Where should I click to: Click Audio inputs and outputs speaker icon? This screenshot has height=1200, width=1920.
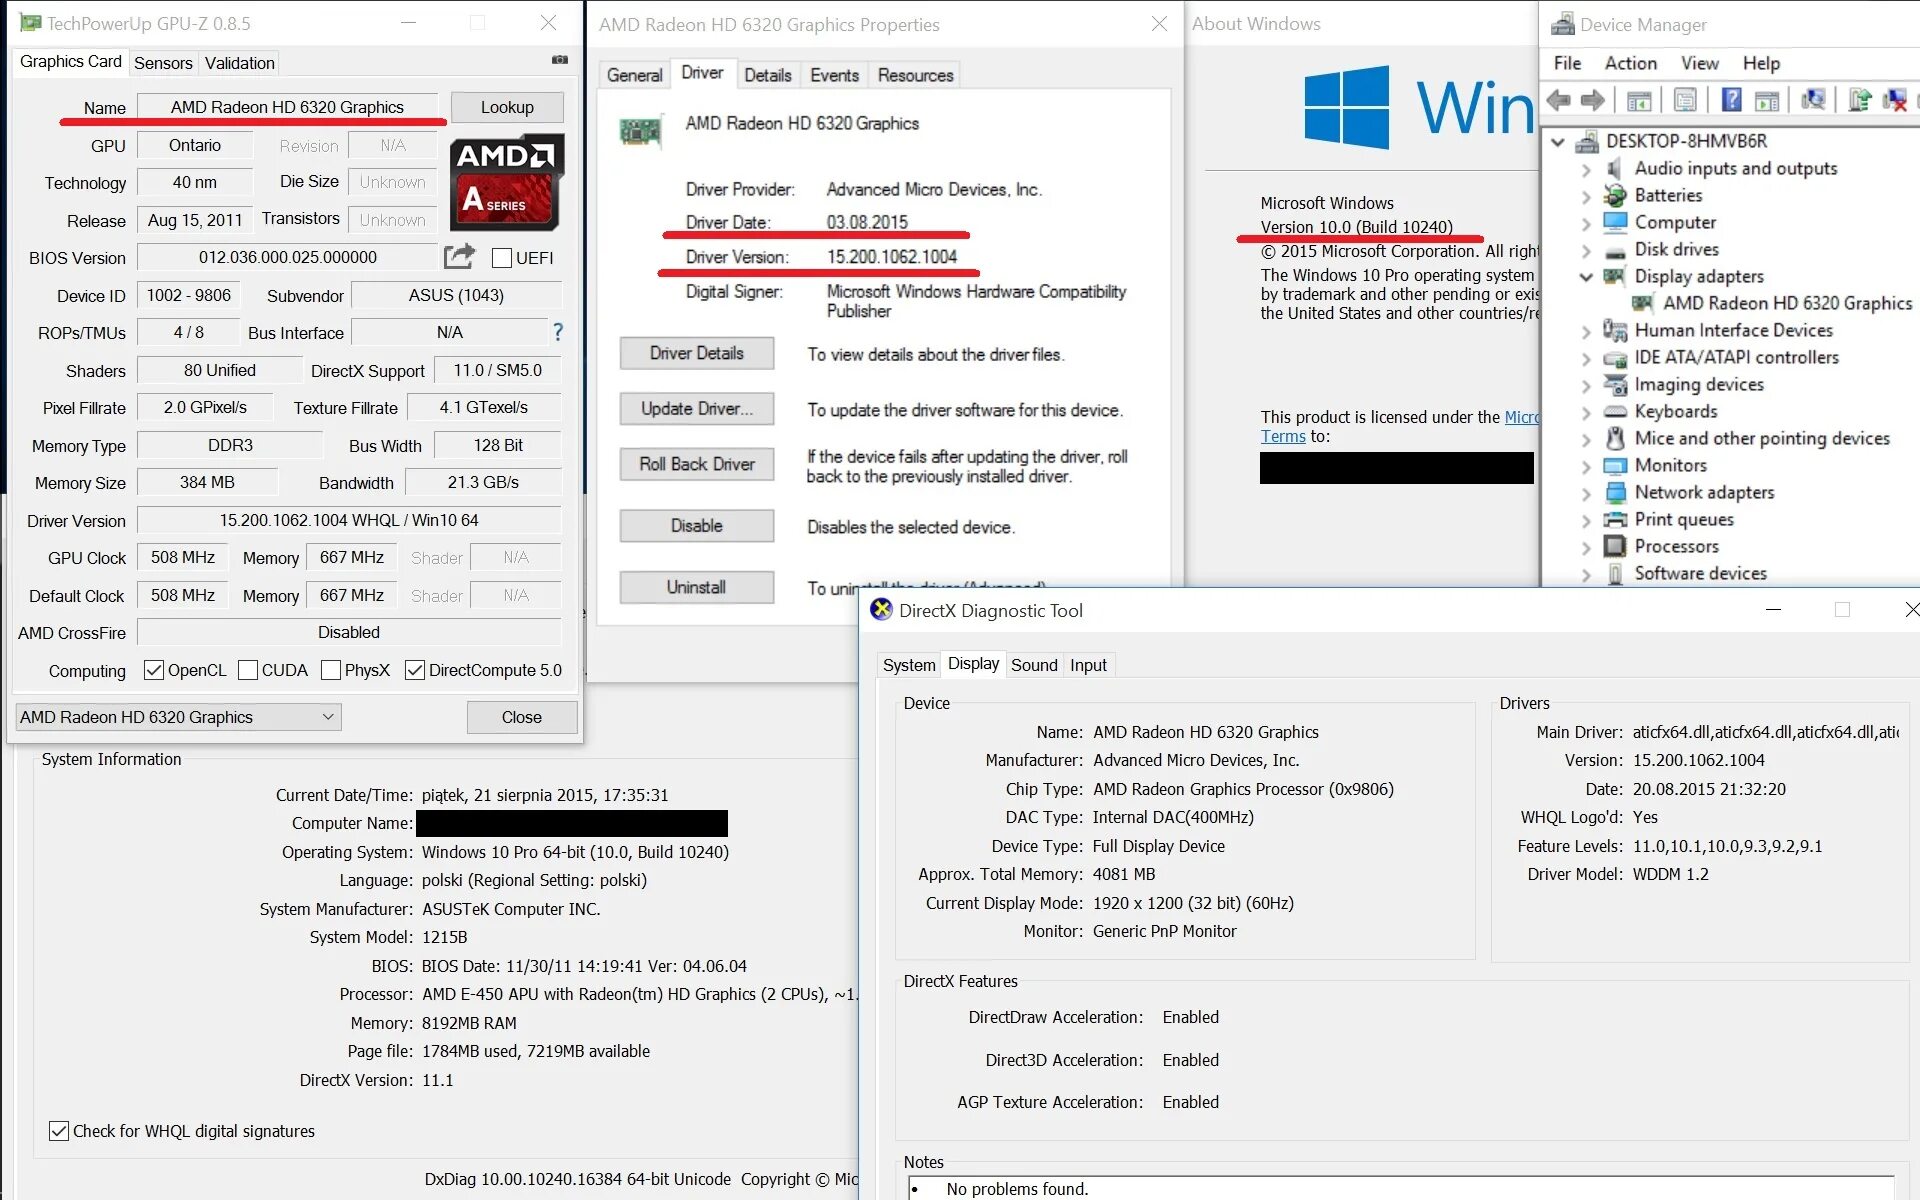[1614, 169]
